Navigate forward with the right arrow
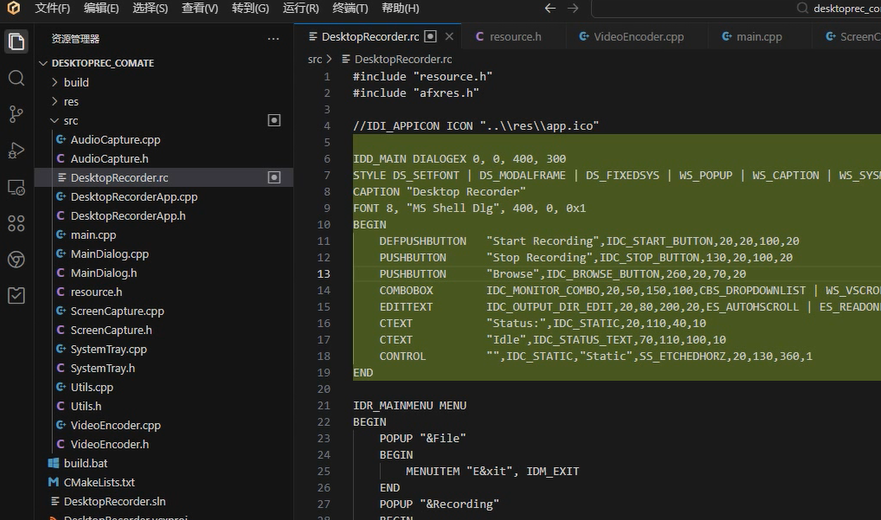The height and width of the screenshot is (520, 881). point(573,8)
